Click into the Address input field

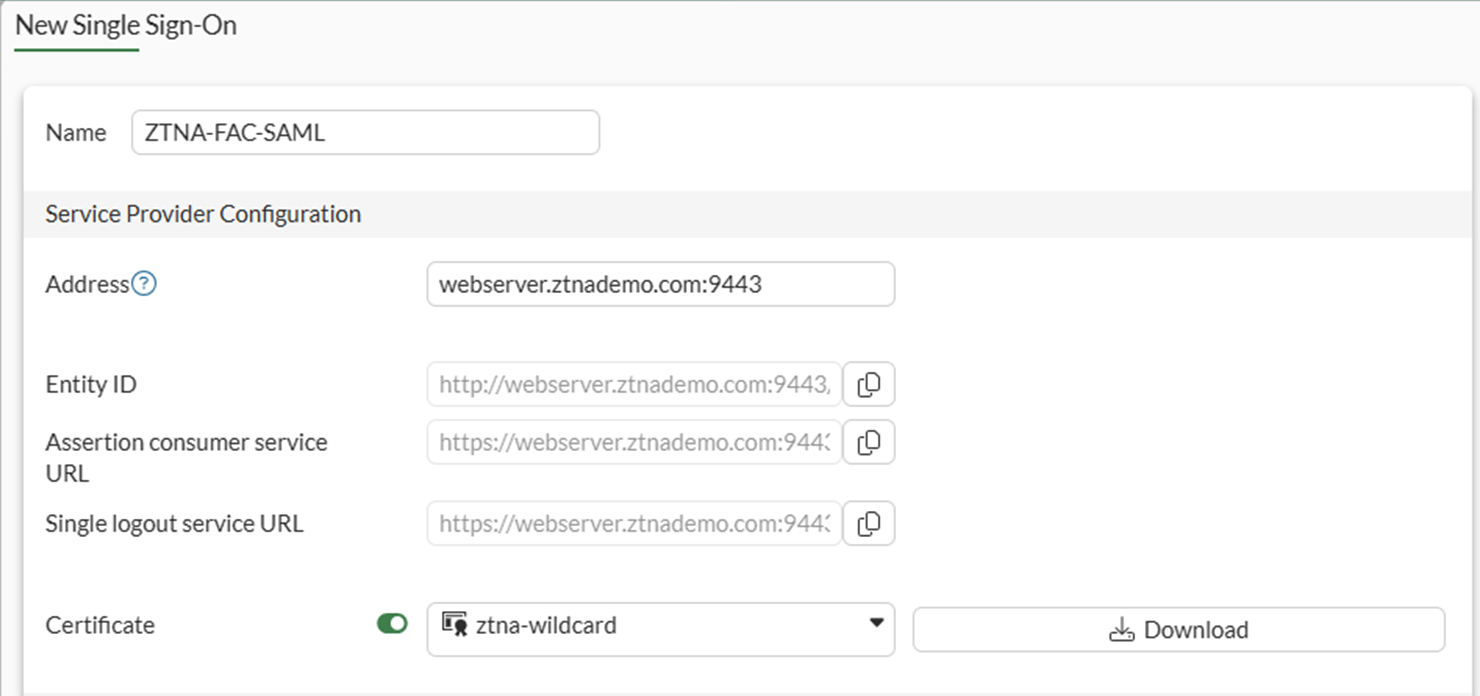point(660,285)
